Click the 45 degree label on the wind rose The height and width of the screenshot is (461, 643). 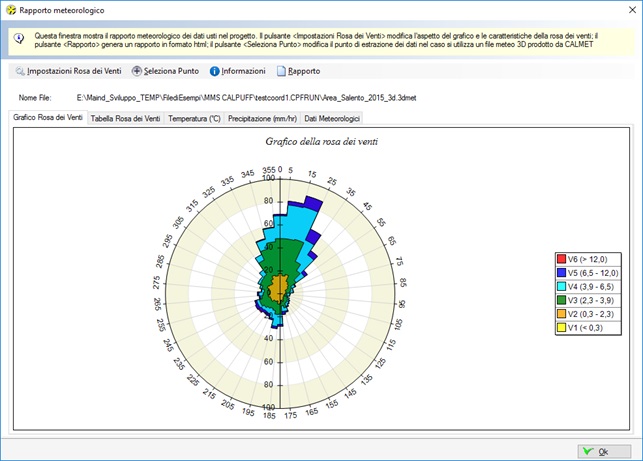point(367,206)
